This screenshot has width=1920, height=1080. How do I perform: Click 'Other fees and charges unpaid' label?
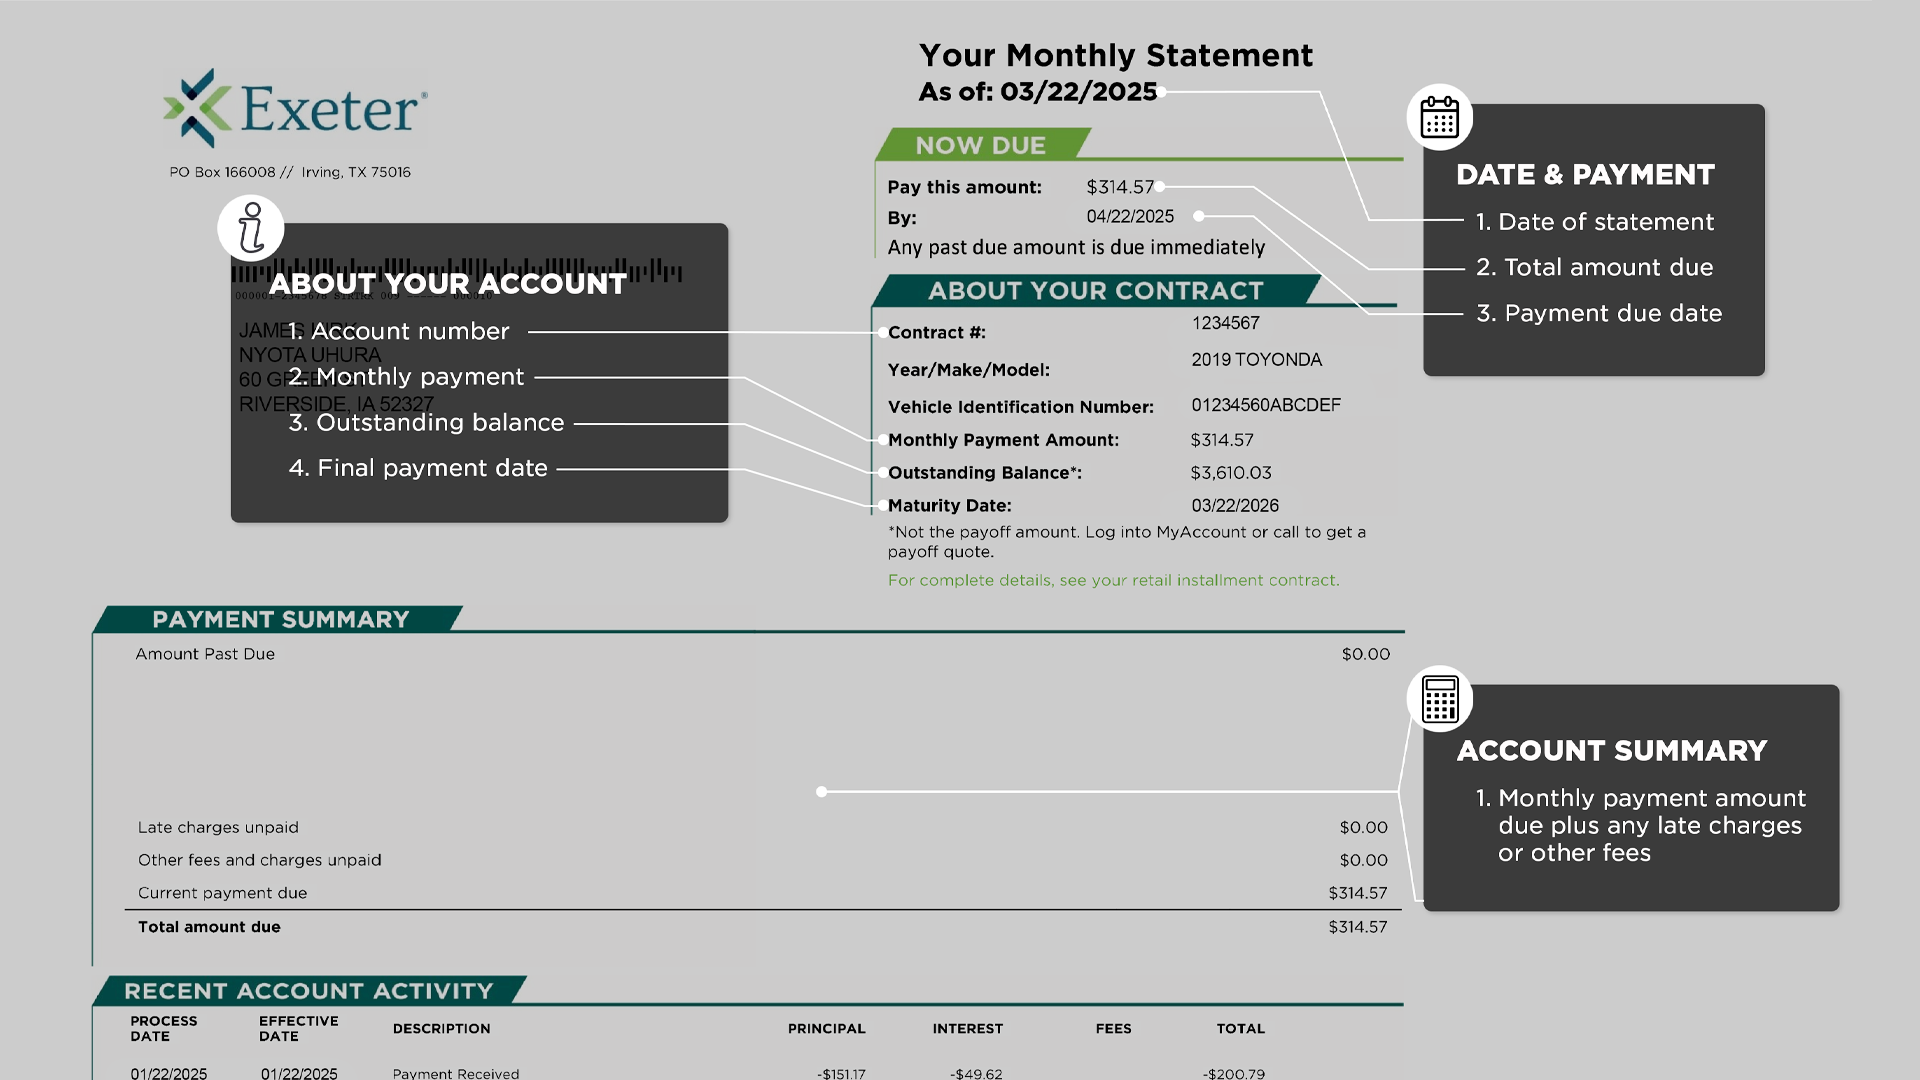(x=260, y=860)
